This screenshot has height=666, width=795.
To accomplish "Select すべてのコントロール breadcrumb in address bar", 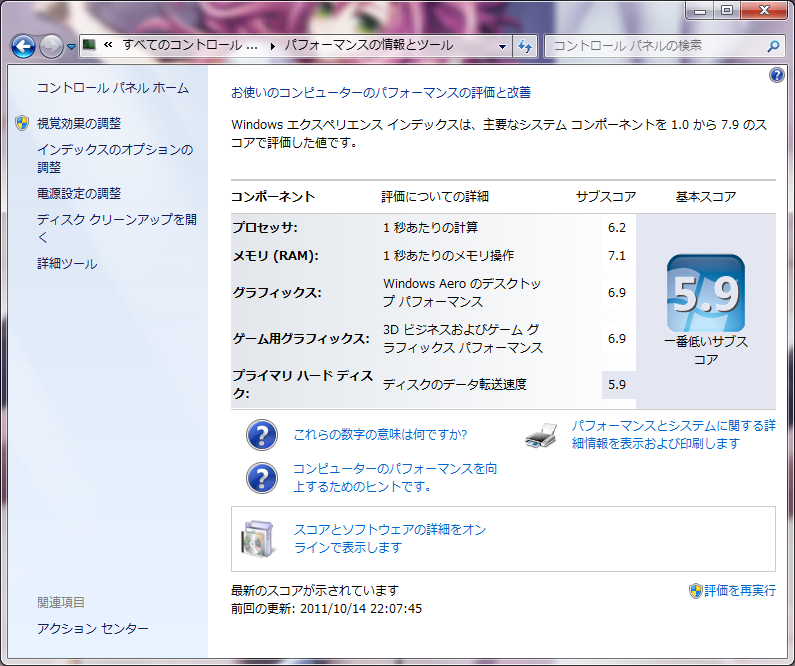I will pyautogui.click(x=190, y=45).
